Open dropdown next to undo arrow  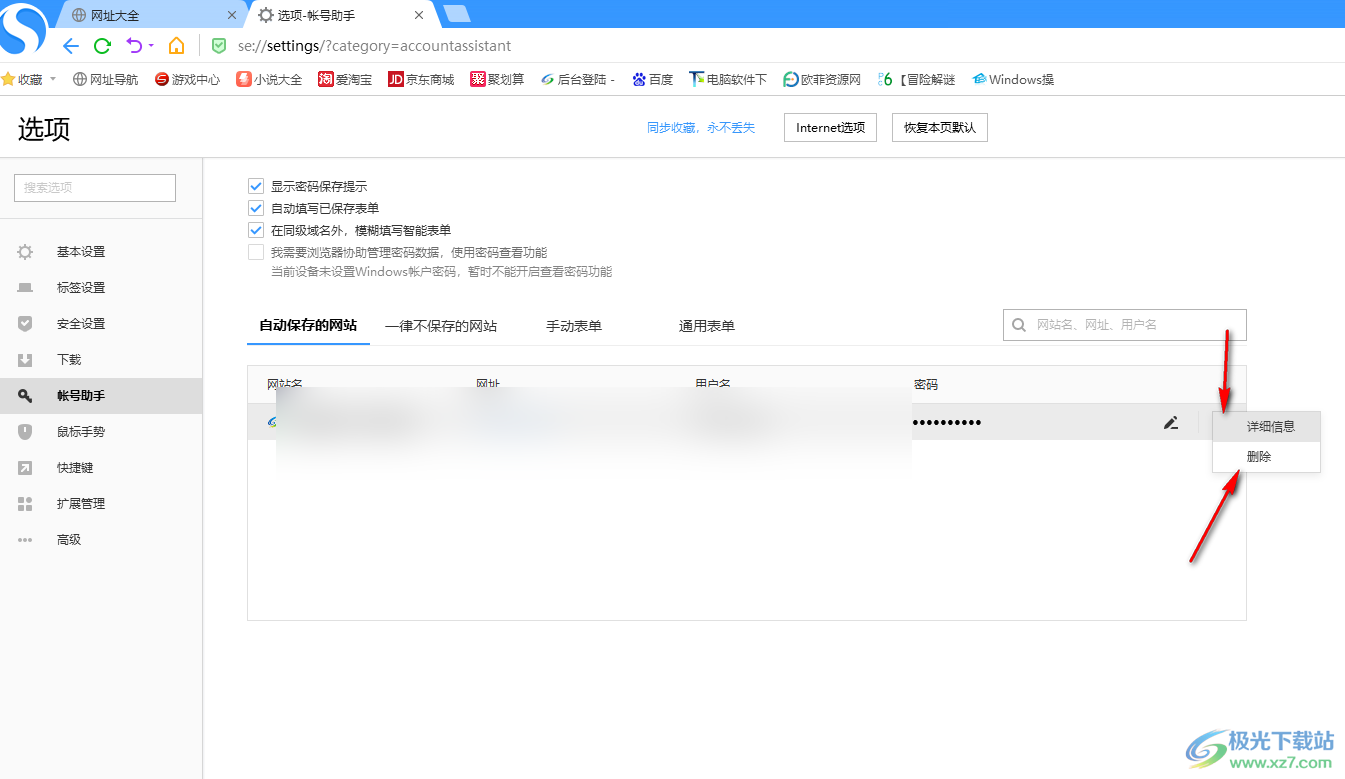pos(151,46)
